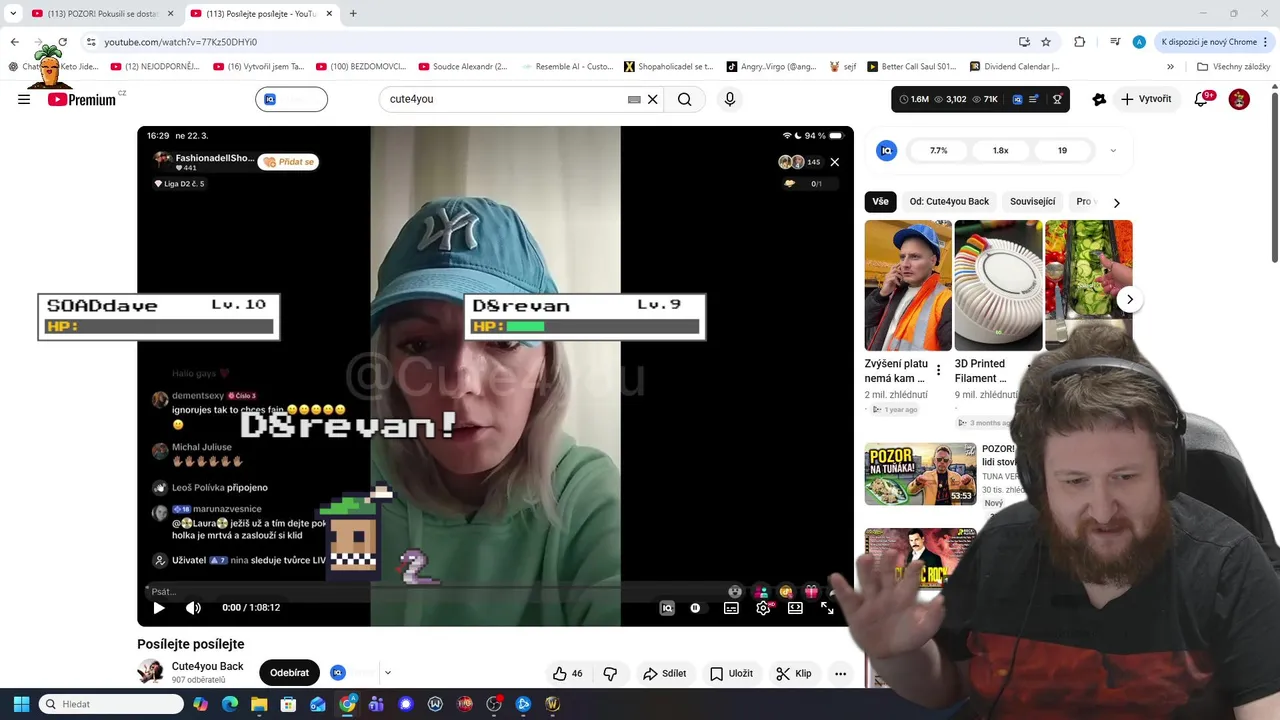This screenshot has width=1280, height=720.
Task: Bookmark this page with star
Action: [1046, 42]
